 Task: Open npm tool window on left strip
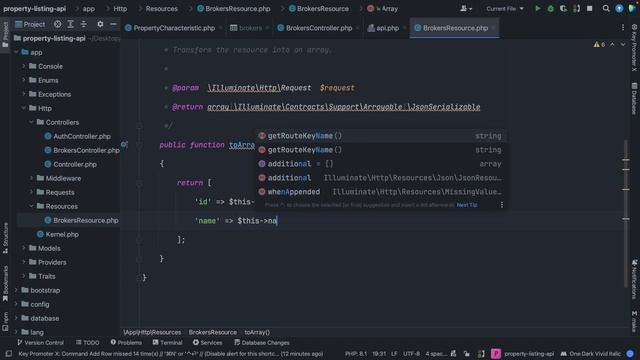pos(5,322)
